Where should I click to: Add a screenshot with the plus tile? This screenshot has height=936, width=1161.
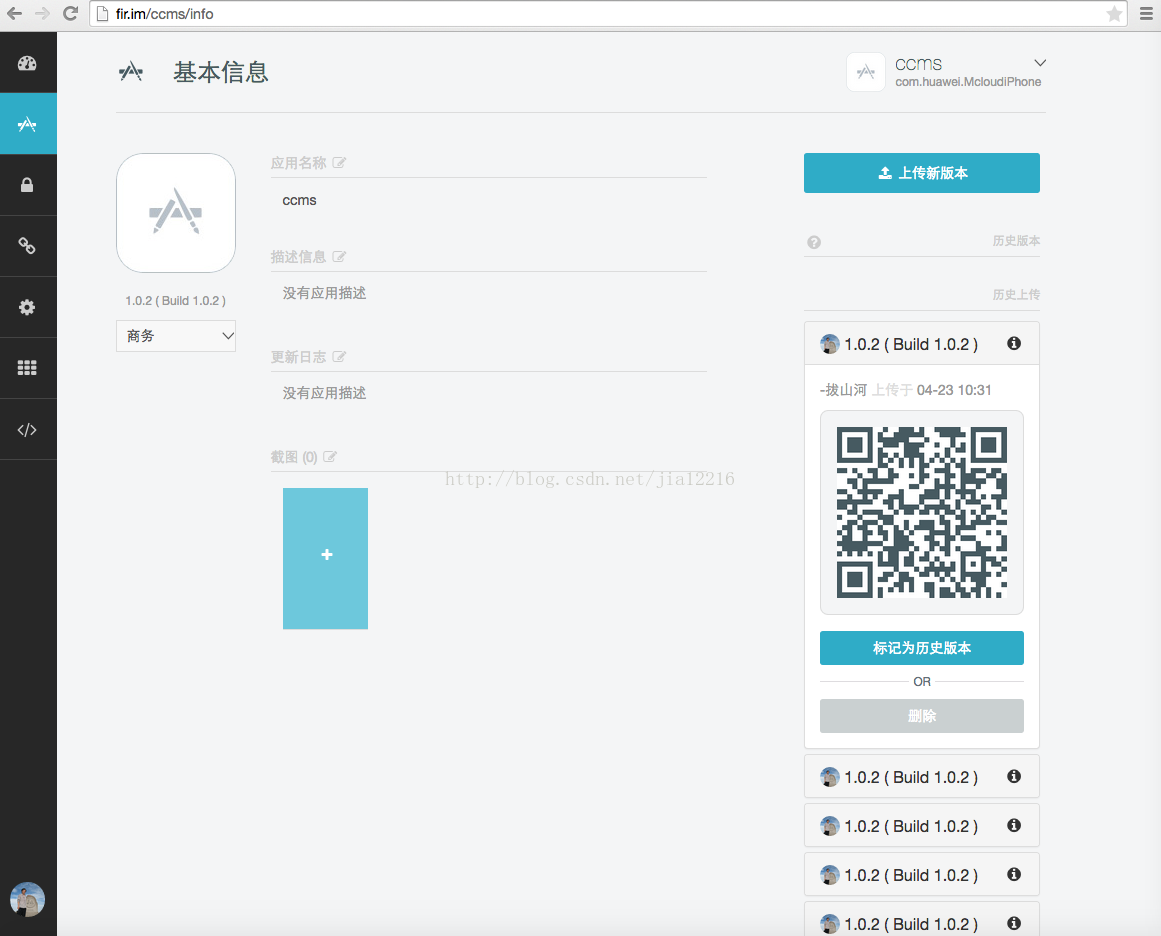[326, 558]
